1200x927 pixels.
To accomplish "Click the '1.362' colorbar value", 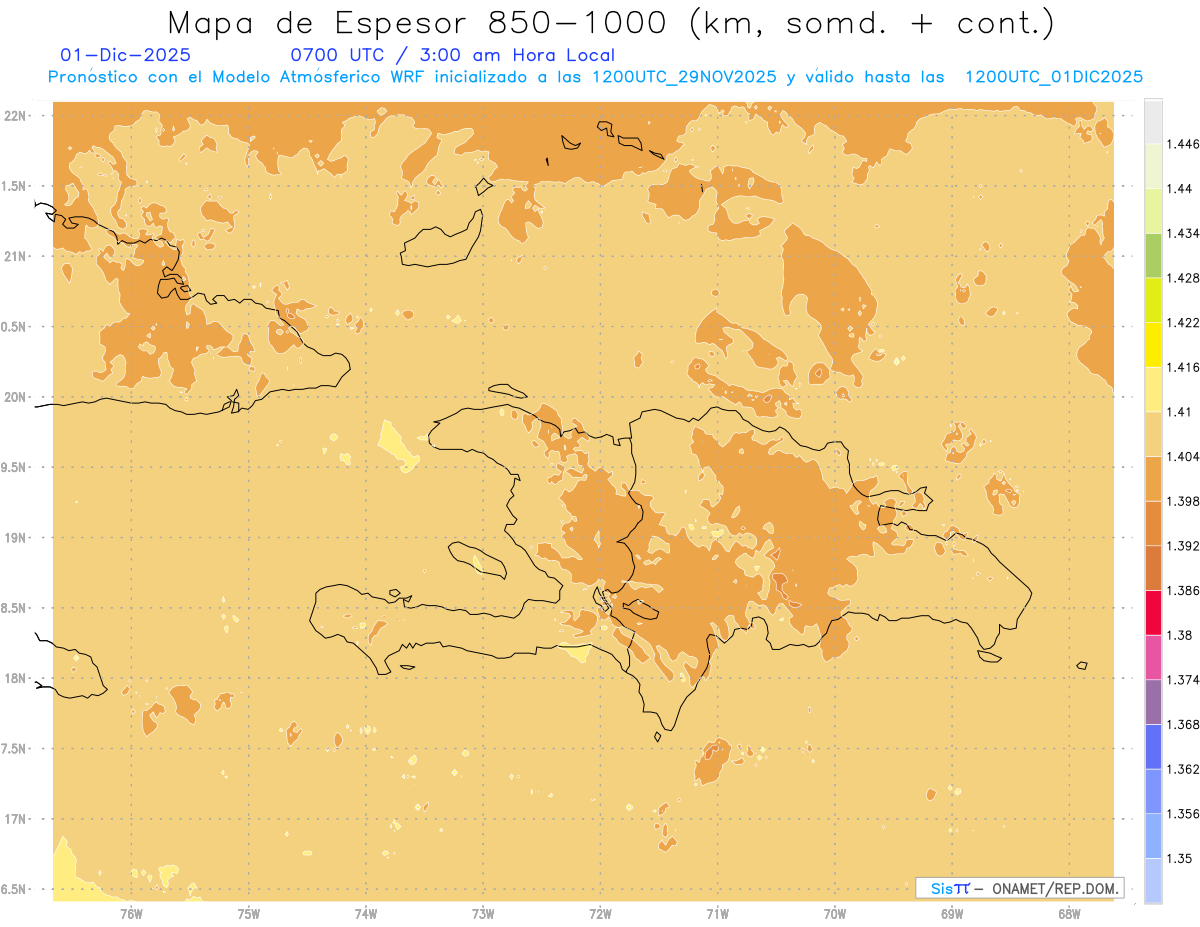I will (x=1184, y=769).
